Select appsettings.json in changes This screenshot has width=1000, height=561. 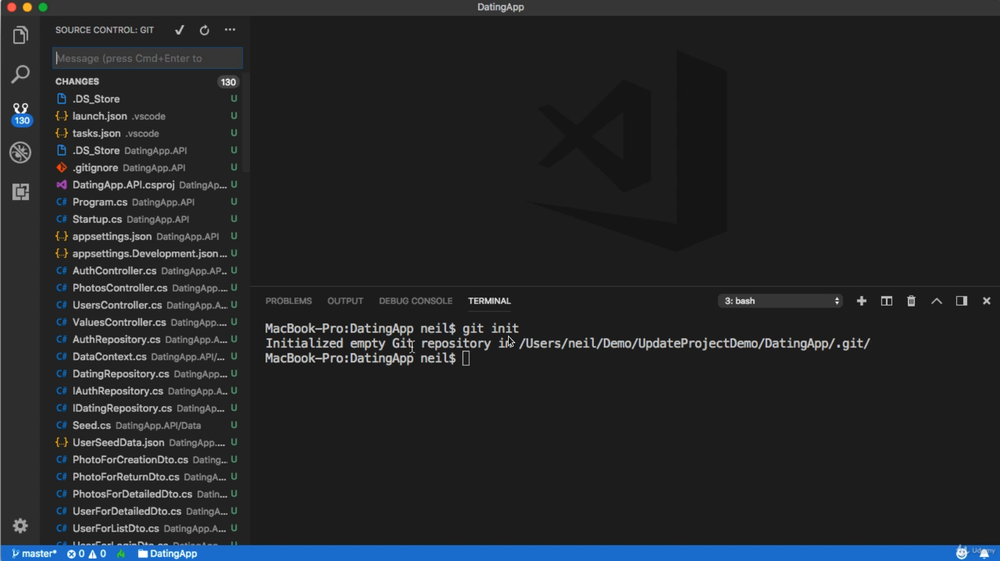point(146,237)
